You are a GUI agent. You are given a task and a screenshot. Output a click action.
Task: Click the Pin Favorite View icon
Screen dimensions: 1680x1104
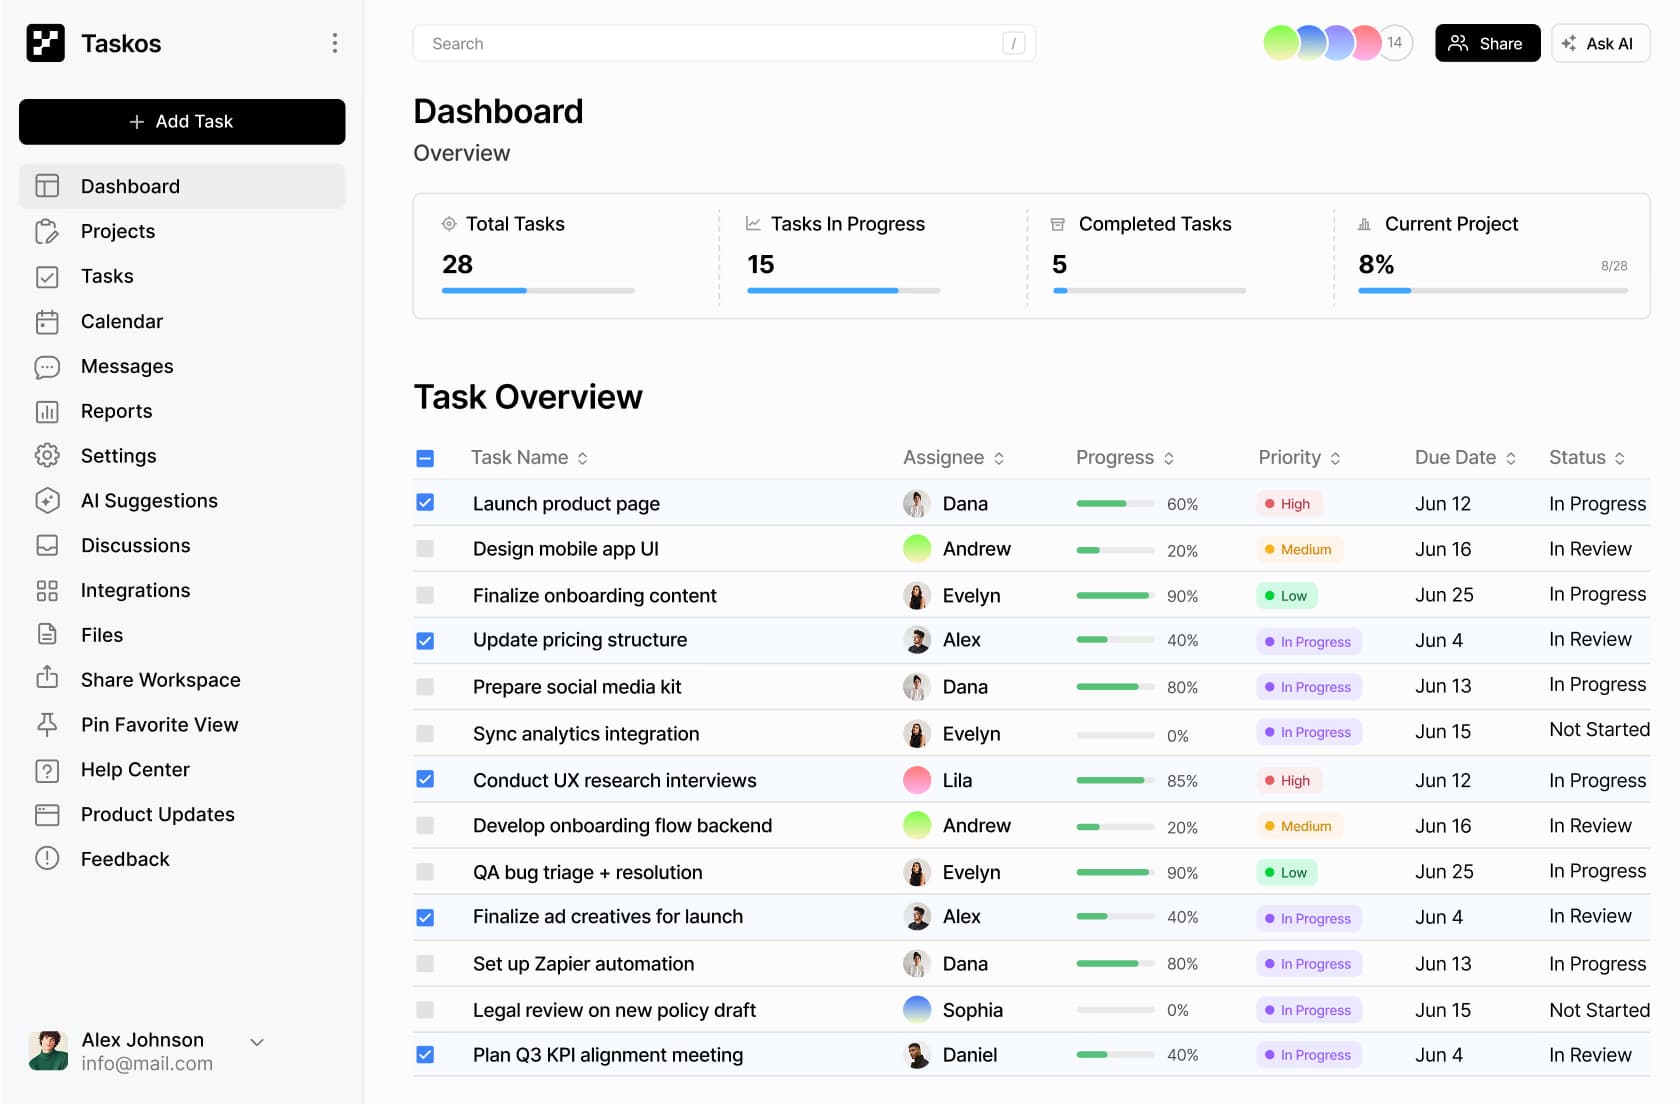(47, 724)
